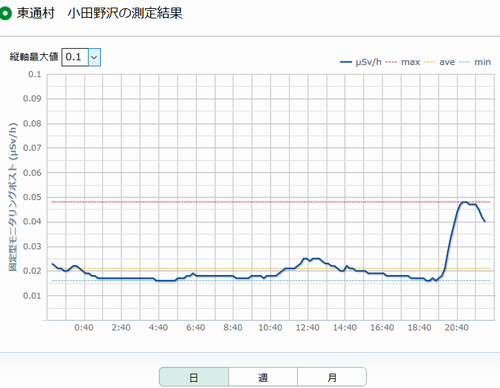Toggle the ave legend entry
The image size is (500, 388).
(x=440, y=62)
